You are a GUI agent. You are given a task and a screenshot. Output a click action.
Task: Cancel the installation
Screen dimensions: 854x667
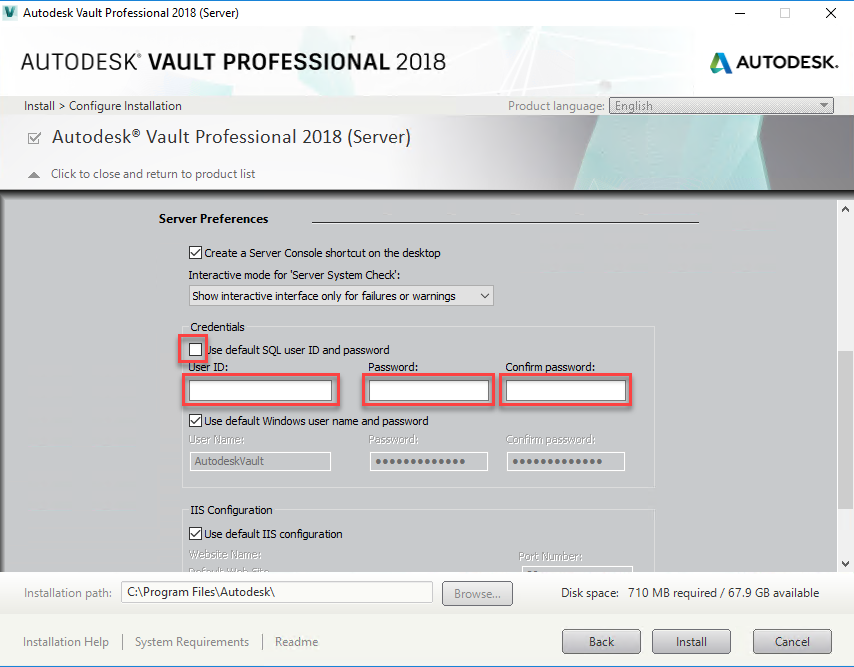tap(792, 641)
